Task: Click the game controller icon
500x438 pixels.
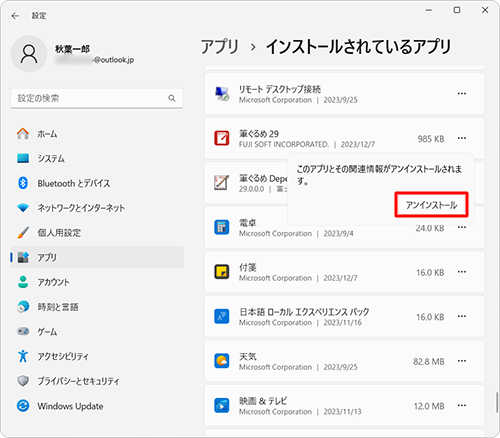Action: [x=23, y=331]
